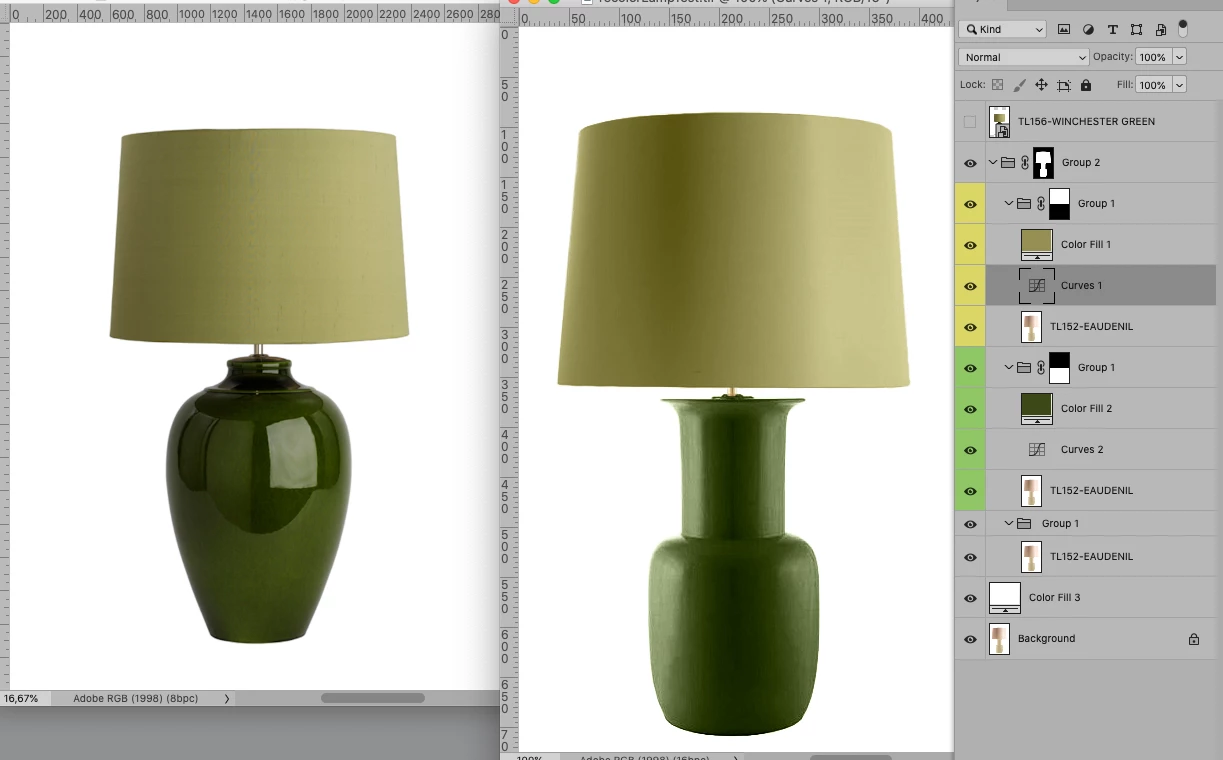The height and width of the screenshot is (760, 1223).
Task: Show the TL156-WINCHESTER GREEN layer
Action: (970, 122)
